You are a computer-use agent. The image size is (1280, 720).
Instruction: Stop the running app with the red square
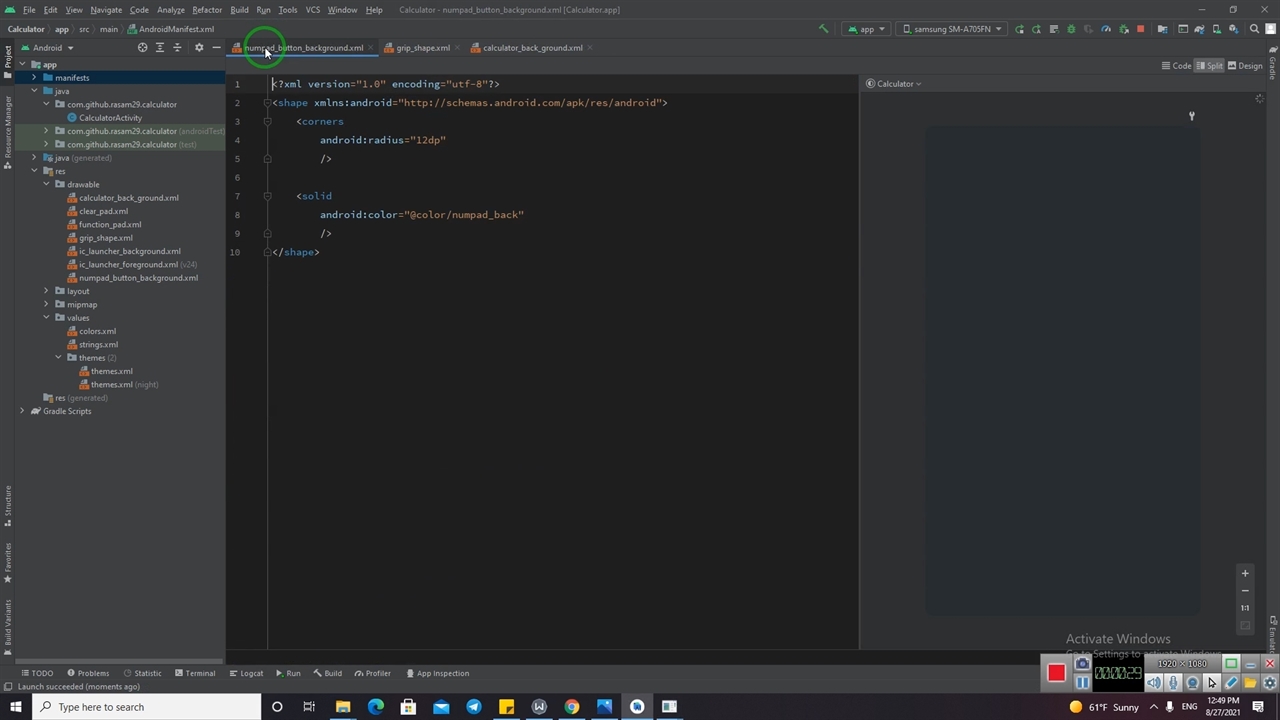click(x=1140, y=29)
